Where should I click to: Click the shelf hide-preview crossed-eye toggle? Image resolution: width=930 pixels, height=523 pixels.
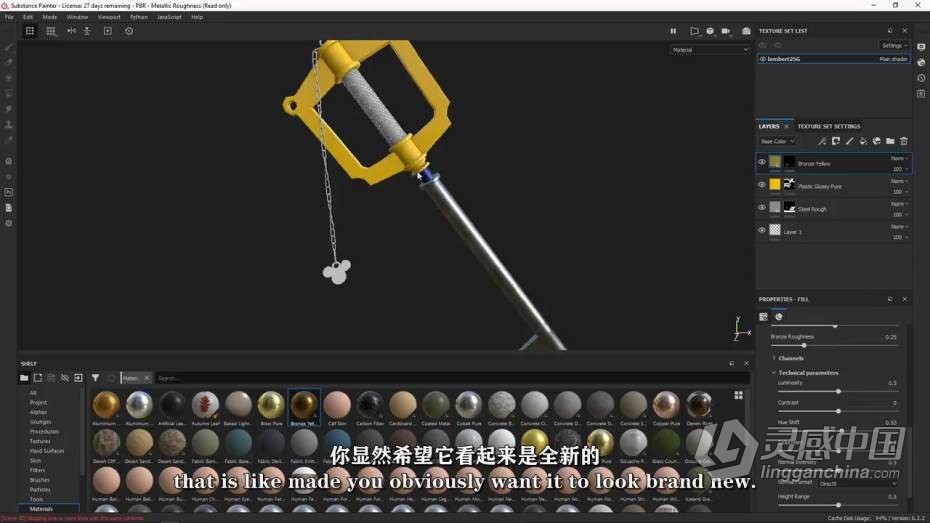[x=65, y=378]
